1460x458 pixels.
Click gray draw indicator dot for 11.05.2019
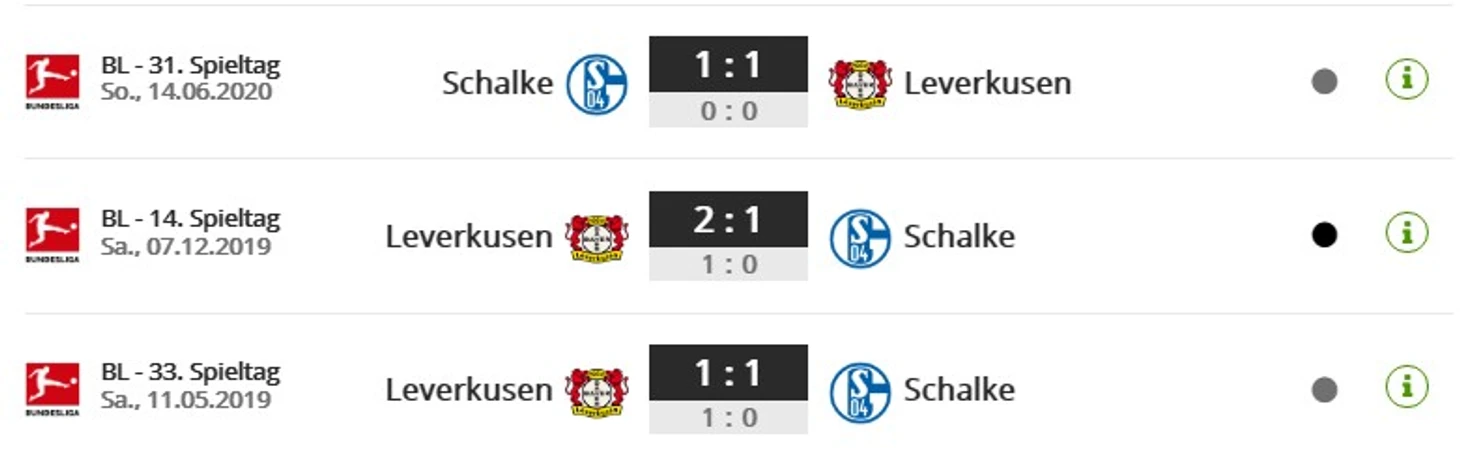tap(1324, 390)
